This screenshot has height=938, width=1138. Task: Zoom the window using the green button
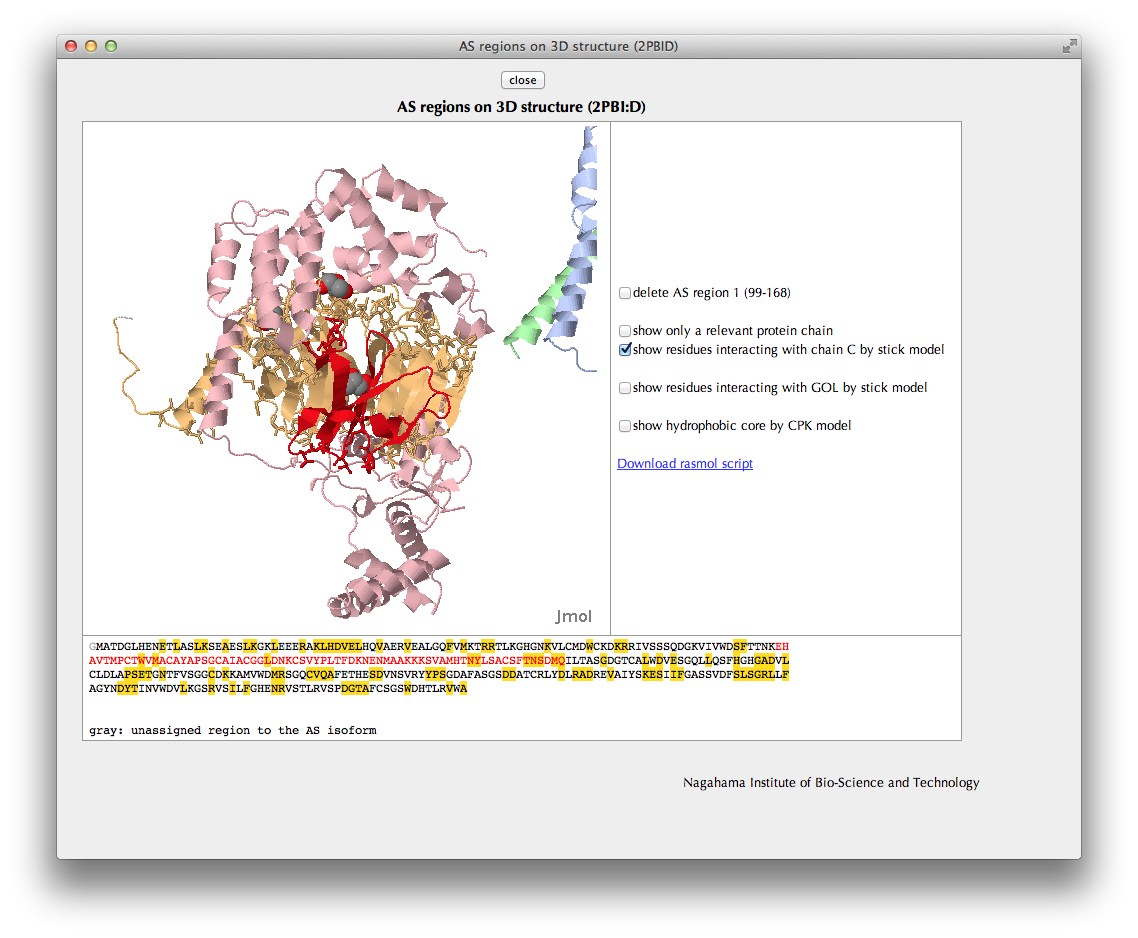[x=111, y=46]
